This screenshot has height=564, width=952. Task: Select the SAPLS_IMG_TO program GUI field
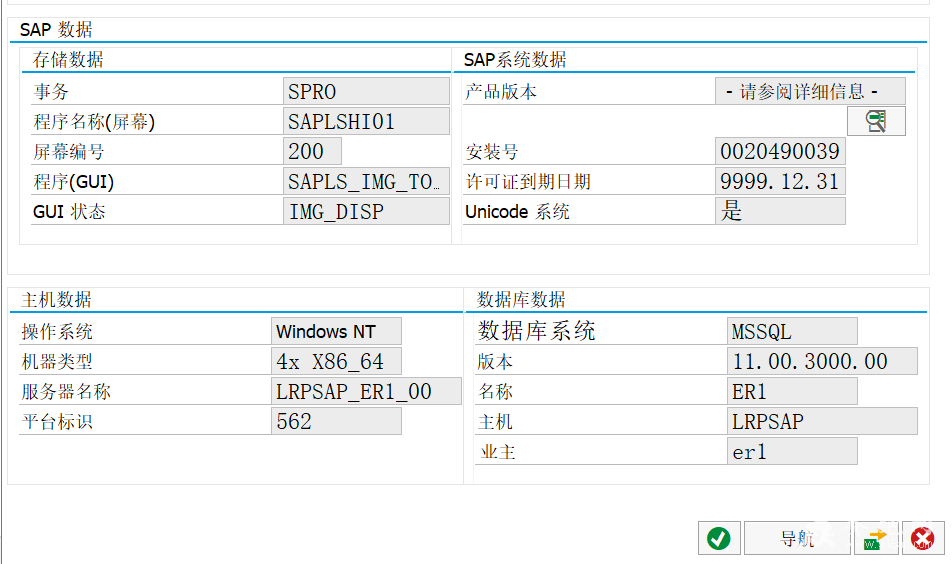pyautogui.click(x=366, y=181)
